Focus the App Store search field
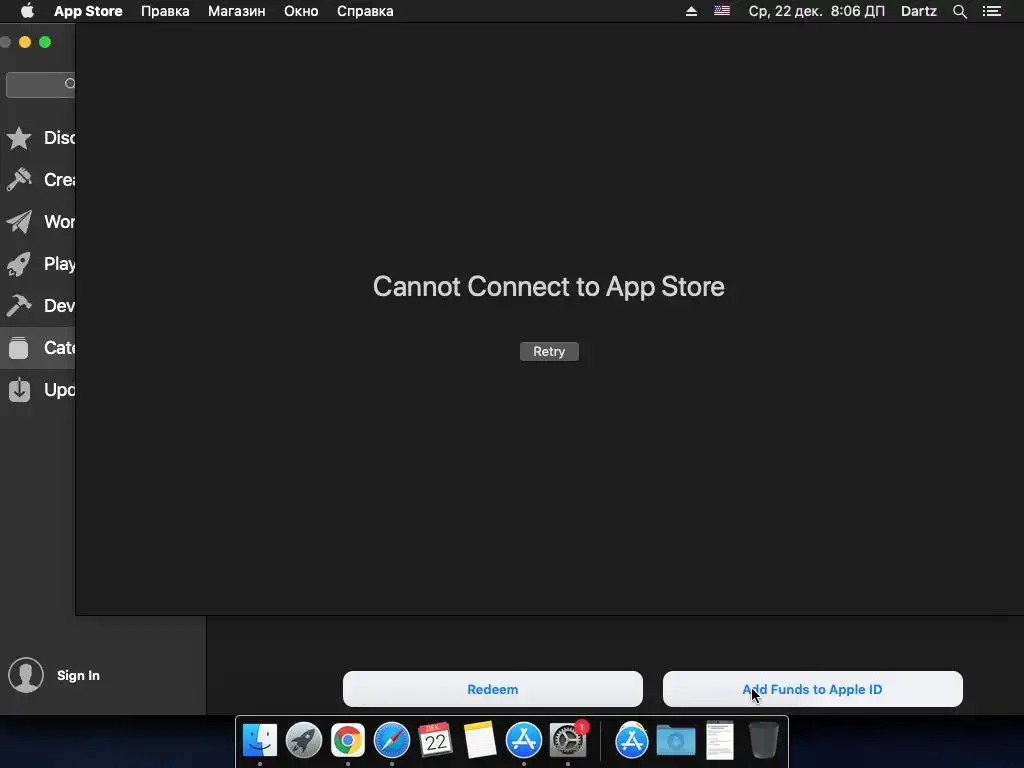1024x768 pixels. click(40, 84)
